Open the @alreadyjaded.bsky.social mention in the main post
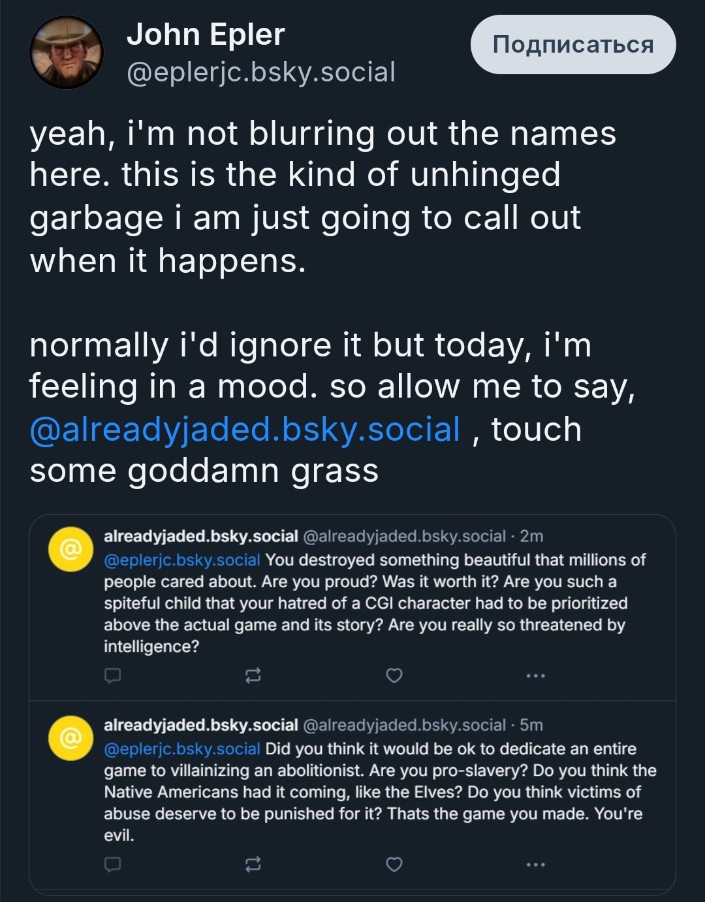 coord(245,429)
